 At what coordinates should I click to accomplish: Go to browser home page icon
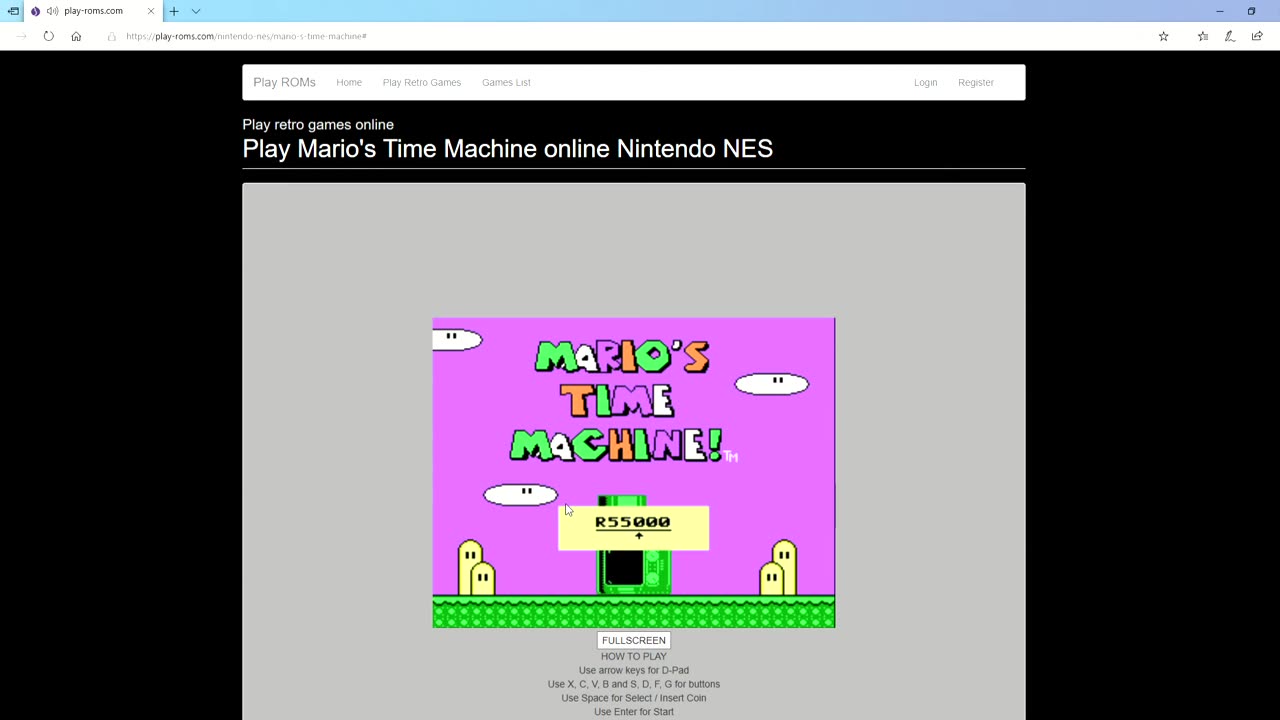(76, 36)
